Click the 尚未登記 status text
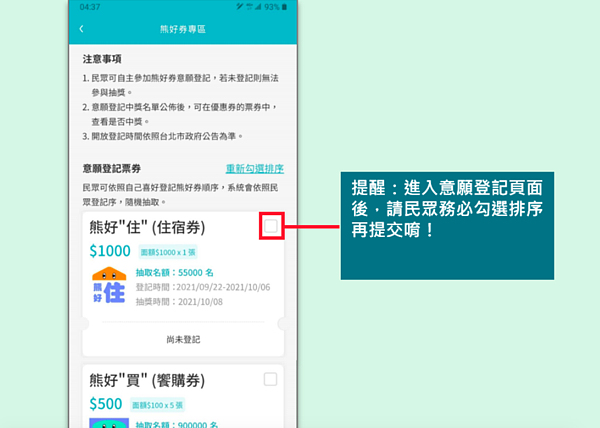This screenshot has width=600, height=428. [x=183, y=340]
